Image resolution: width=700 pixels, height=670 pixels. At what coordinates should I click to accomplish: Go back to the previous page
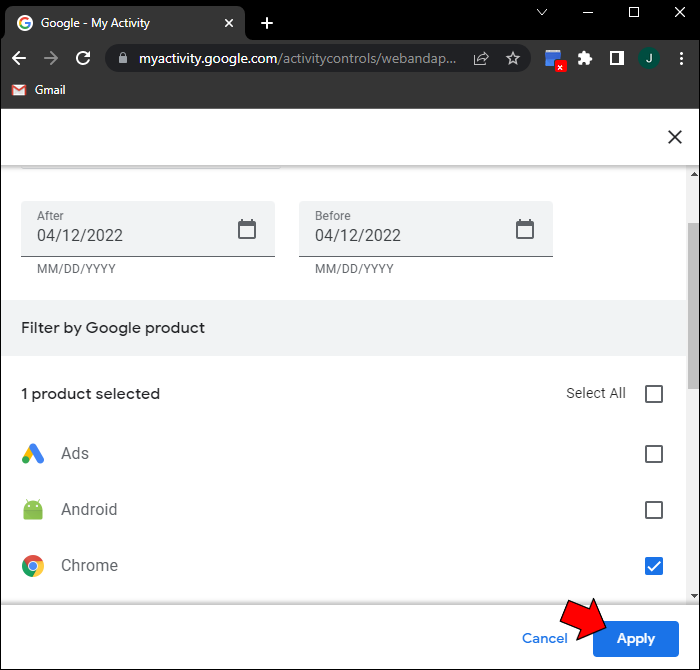click(x=19, y=59)
